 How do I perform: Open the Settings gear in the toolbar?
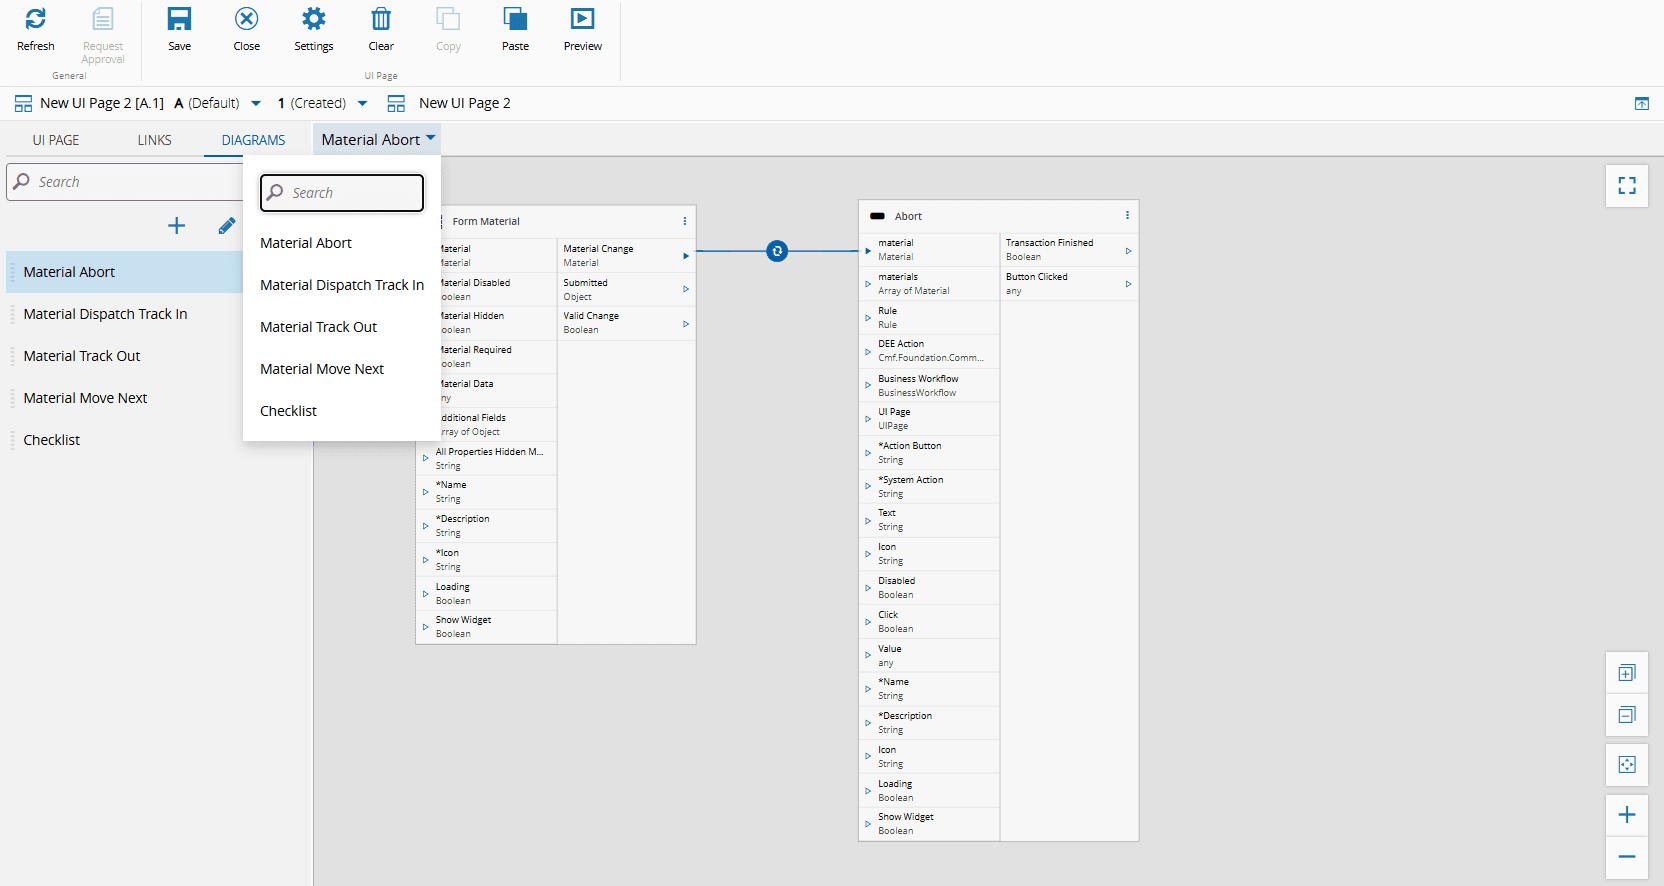[313, 20]
